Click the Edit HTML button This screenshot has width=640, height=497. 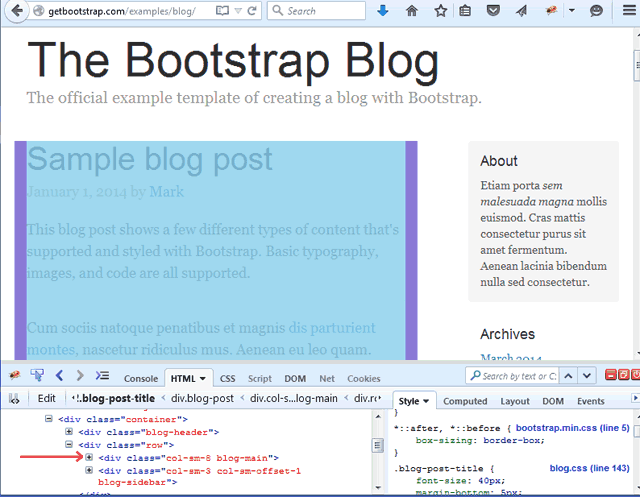click(46, 398)
